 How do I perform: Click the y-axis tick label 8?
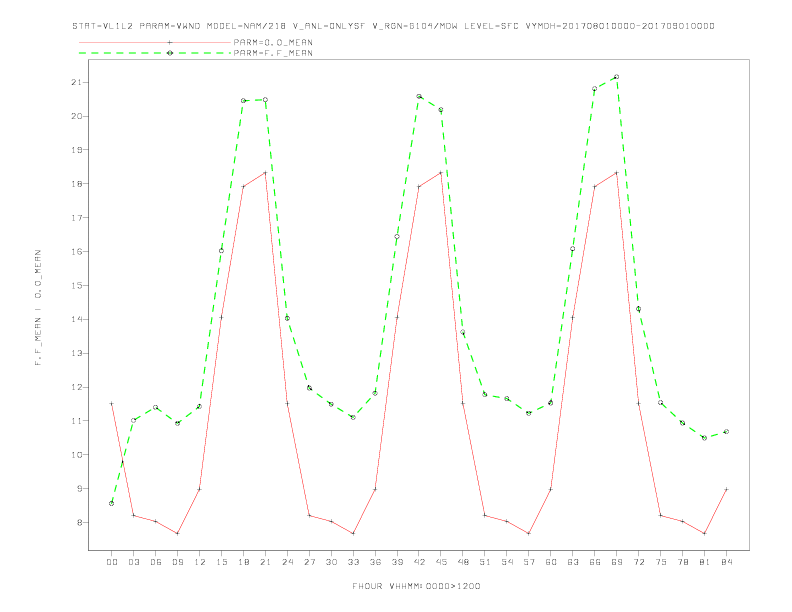(x=80, y=523)
